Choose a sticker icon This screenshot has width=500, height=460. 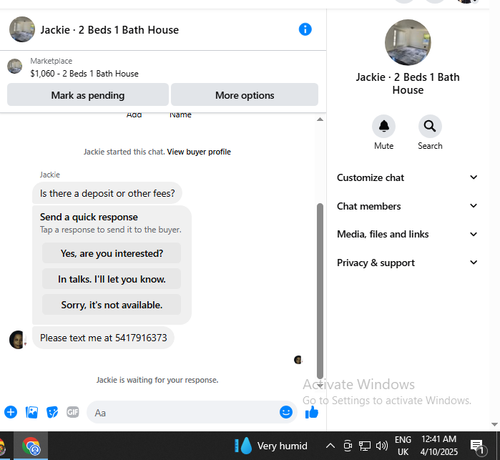pos(52,412)
